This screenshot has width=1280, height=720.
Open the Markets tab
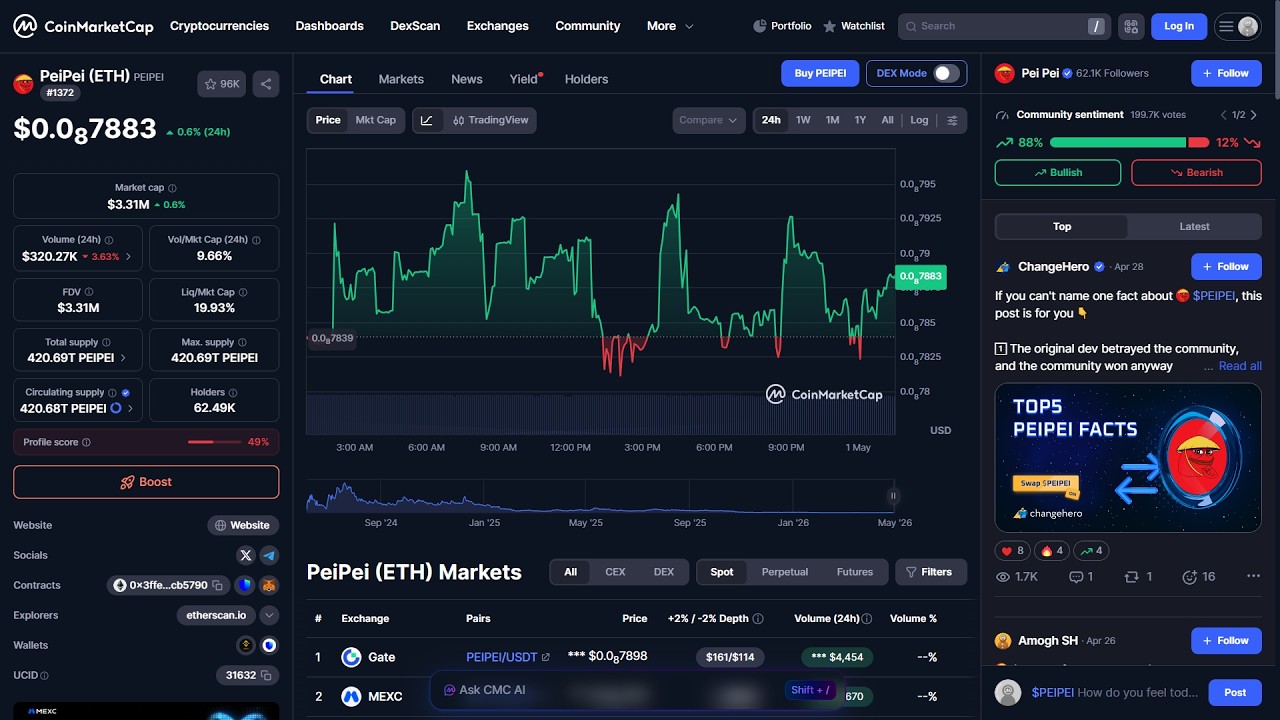[x=401, y=79]
